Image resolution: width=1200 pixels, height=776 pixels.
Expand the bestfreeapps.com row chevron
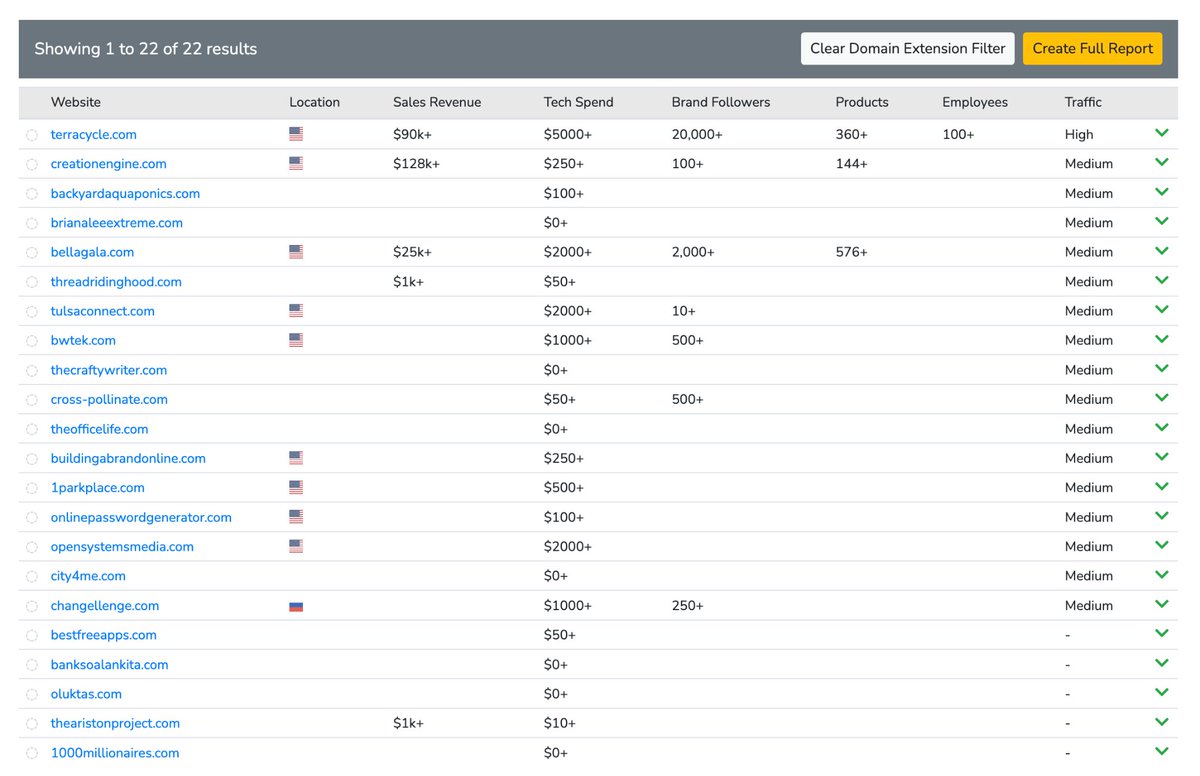[1161, 633]
